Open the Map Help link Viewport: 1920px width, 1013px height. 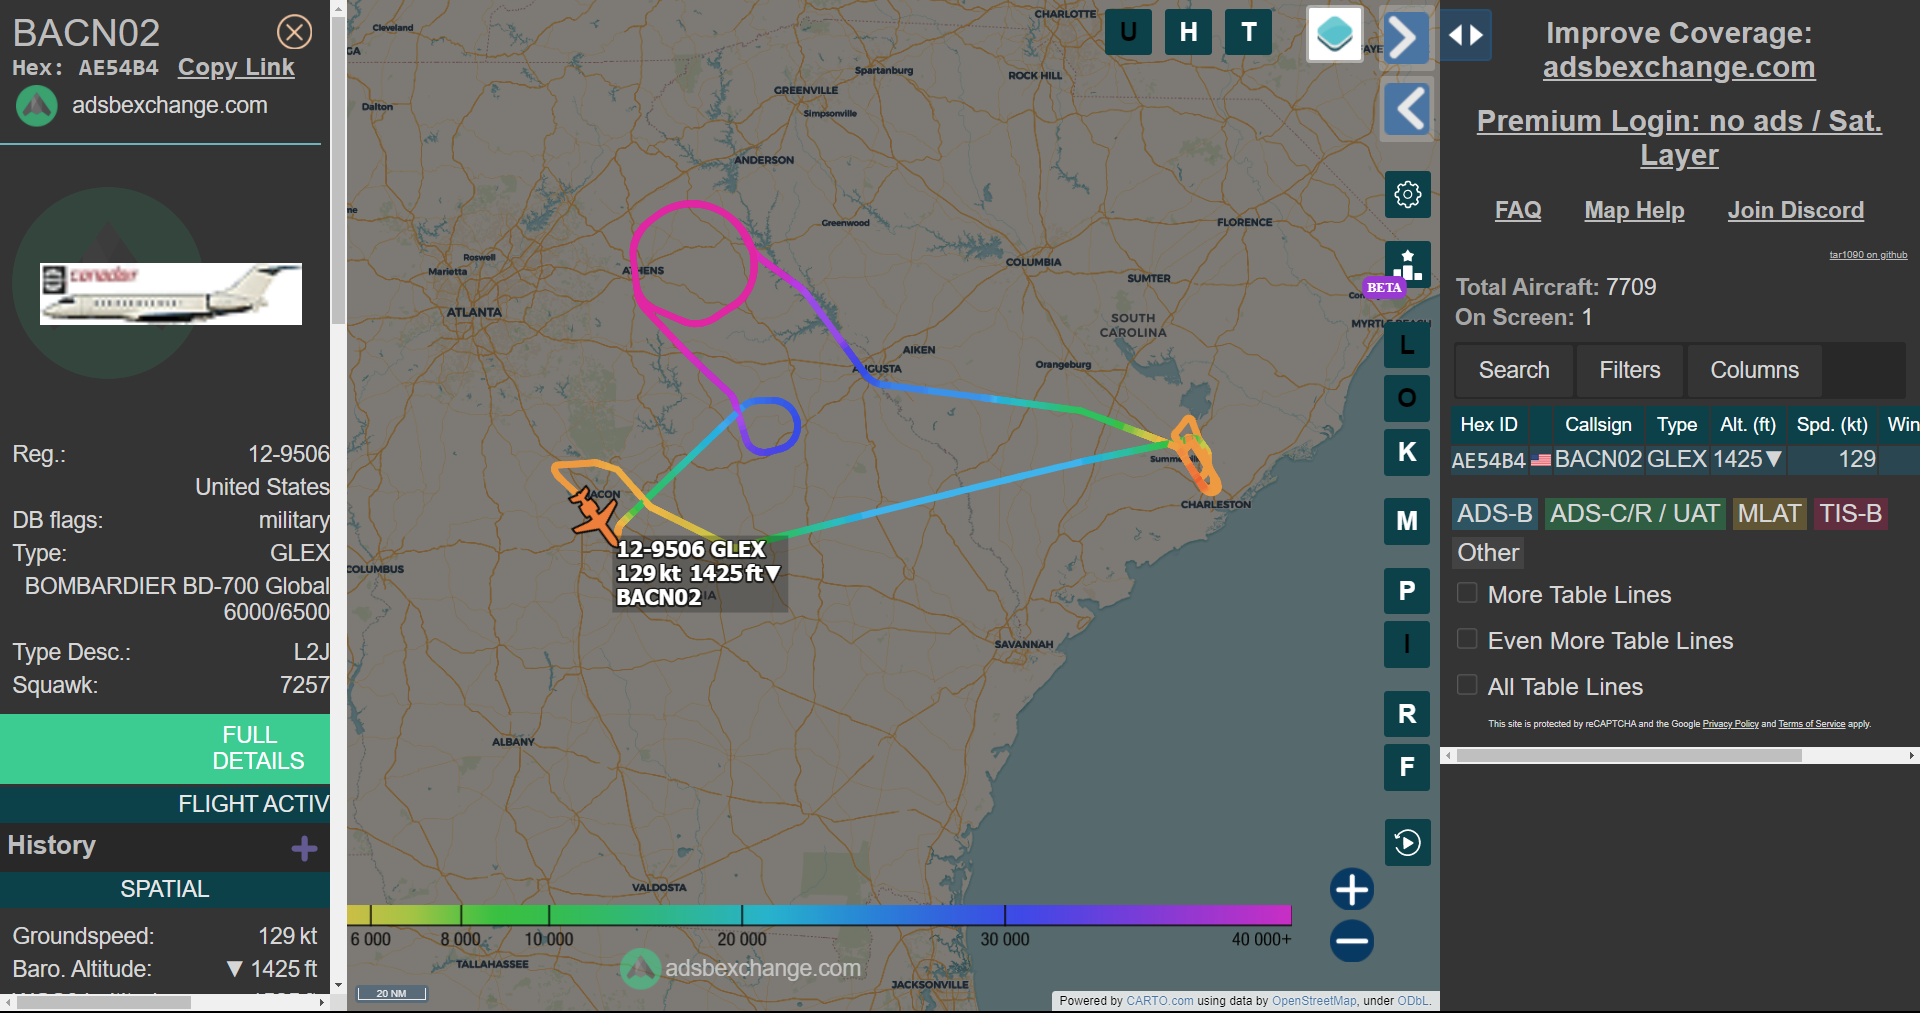click(1634, 210)
